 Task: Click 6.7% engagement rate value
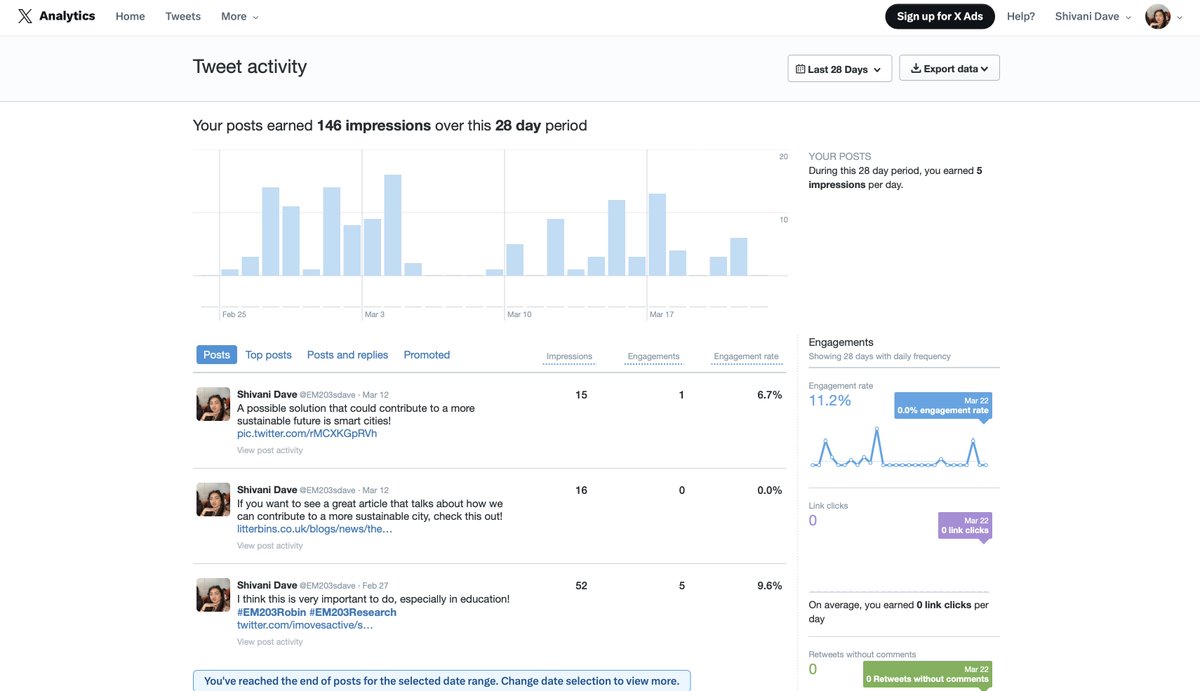(769, 395)
